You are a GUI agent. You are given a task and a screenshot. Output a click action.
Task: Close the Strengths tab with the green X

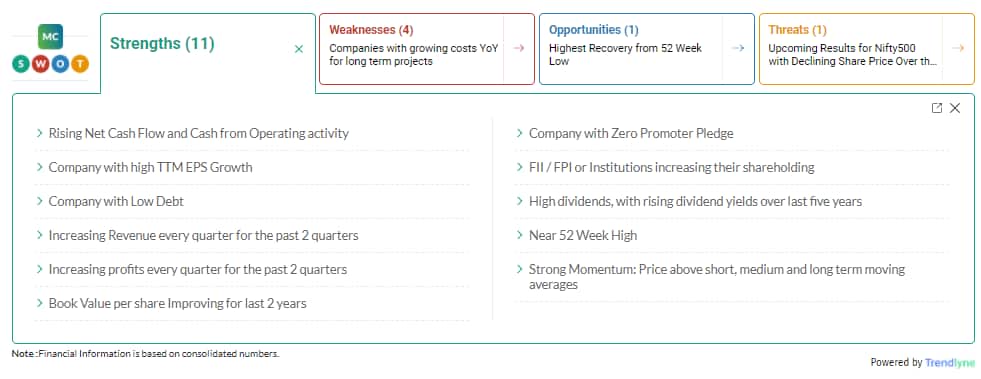(299, 49)
